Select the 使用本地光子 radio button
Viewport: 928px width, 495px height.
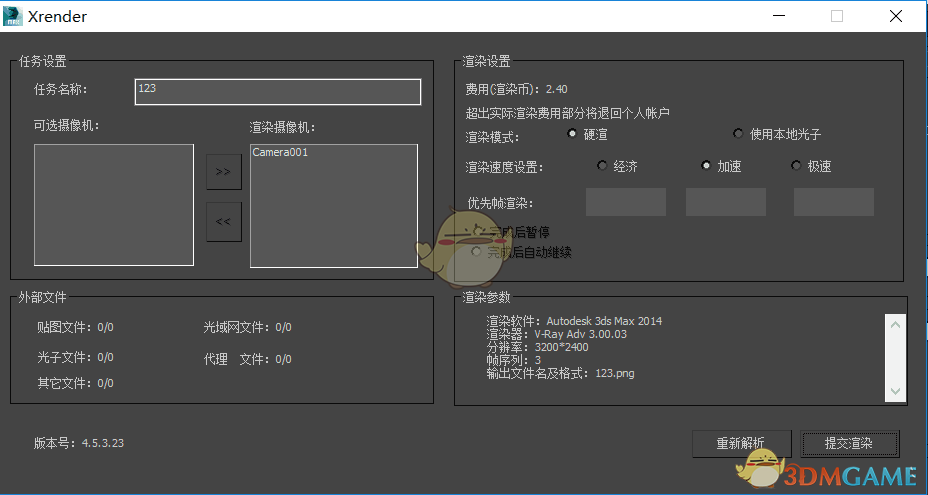(x=737, y=133)
